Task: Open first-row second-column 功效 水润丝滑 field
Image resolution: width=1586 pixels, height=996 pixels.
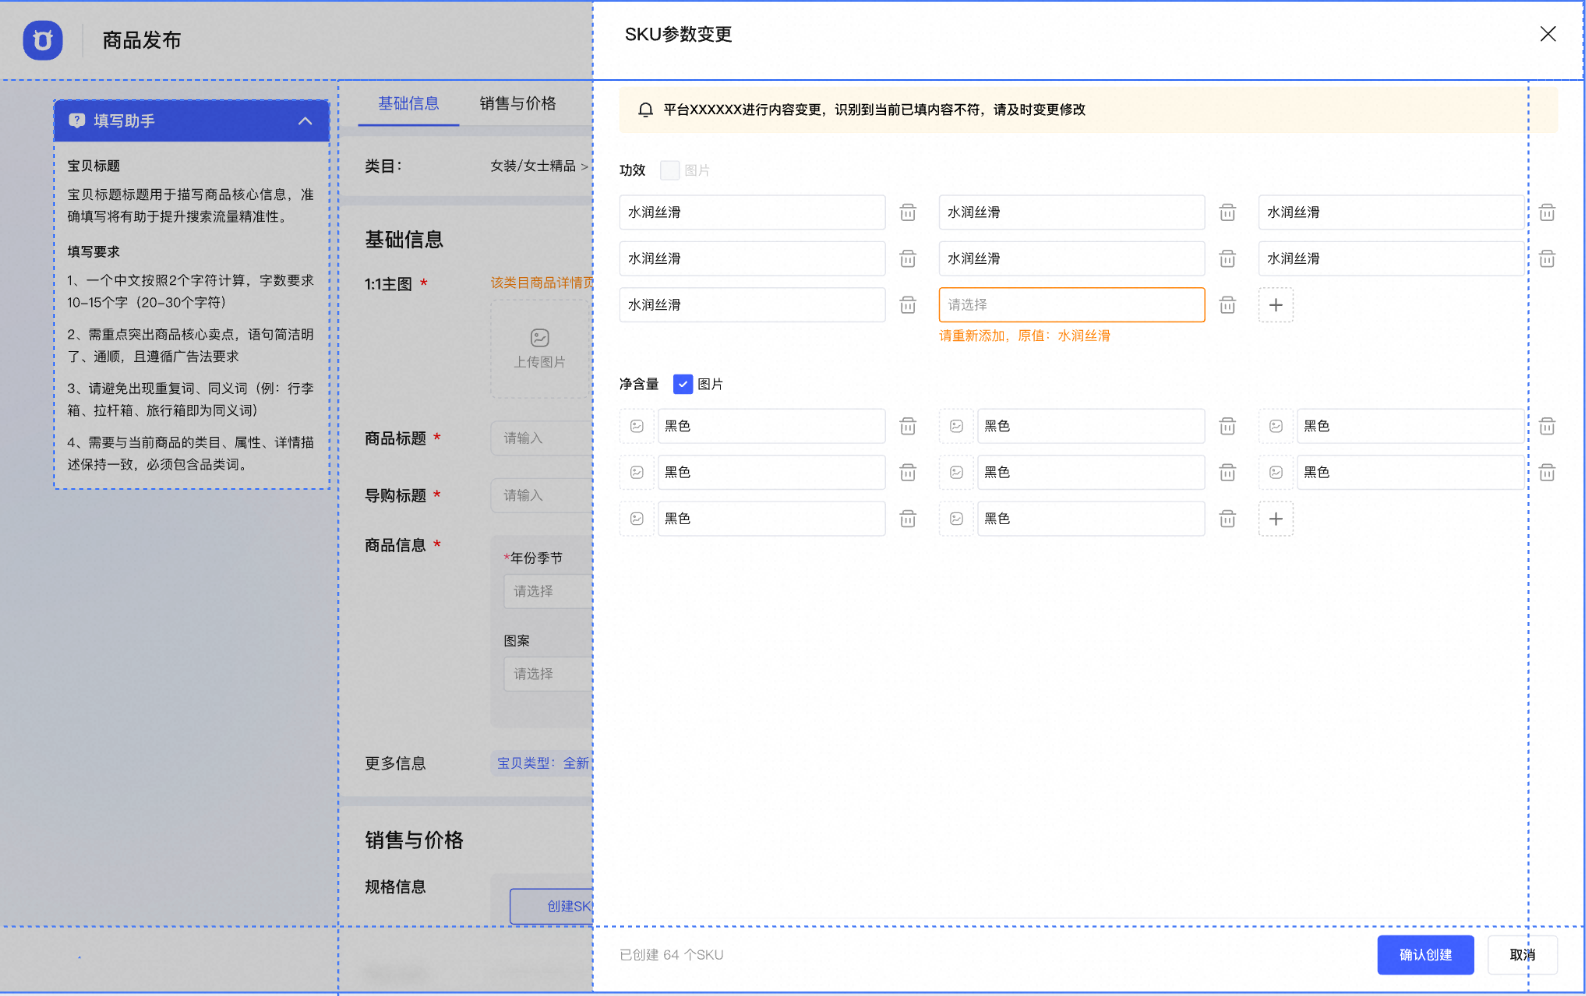Action: 1071,212
